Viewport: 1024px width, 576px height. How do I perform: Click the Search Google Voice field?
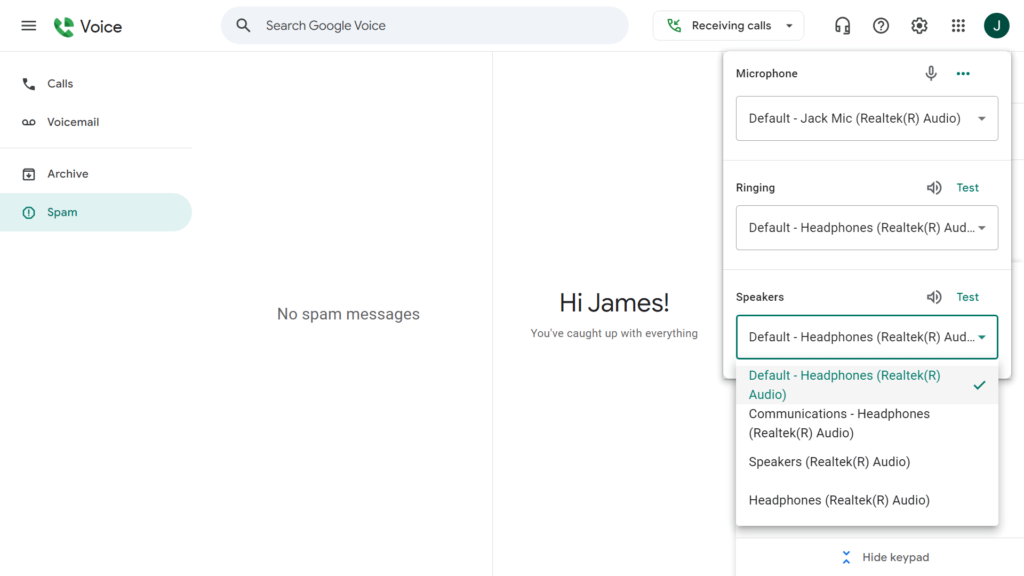(x=424, y=25)
